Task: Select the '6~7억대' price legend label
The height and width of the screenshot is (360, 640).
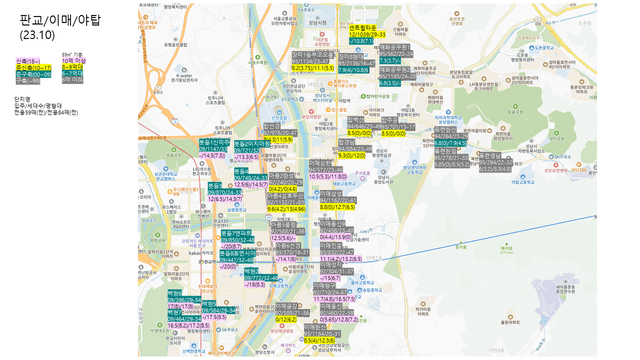Action: pos(72,73)
